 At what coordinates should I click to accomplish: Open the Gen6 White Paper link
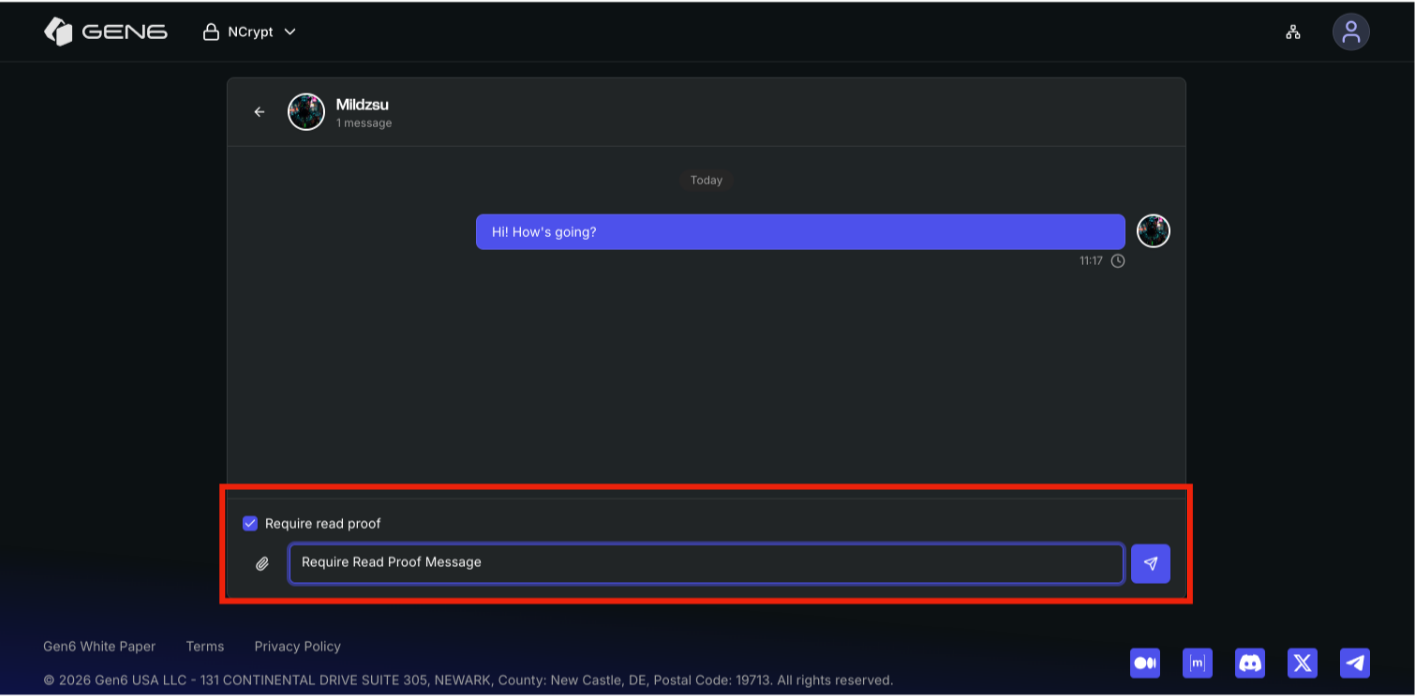pyautogui.click(x=99, y=646)
